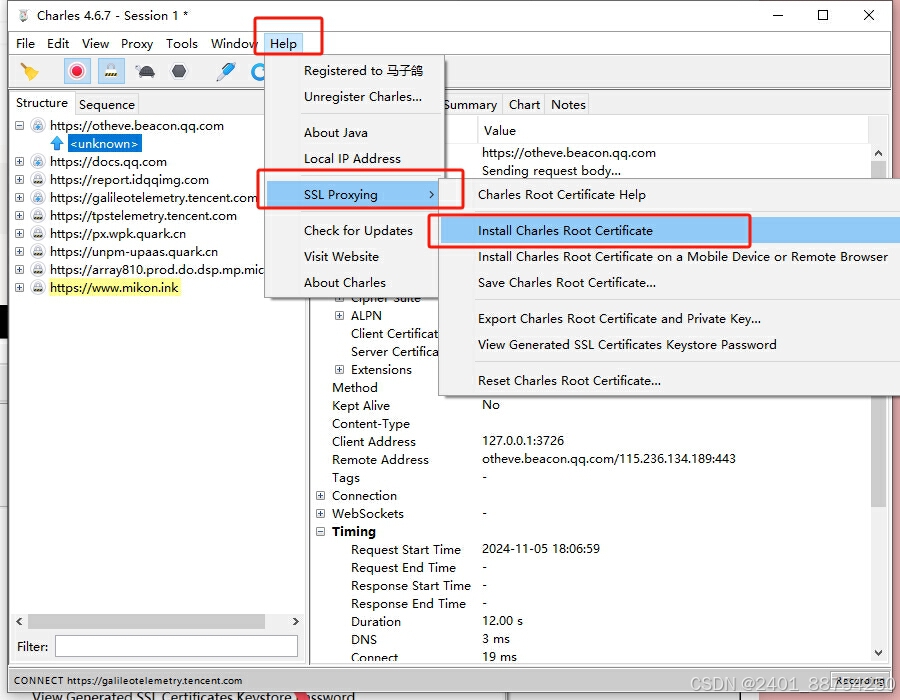The image size is (900, 700).
Task: Expand the docs.qq.com tree node
Action: point(20,162)
